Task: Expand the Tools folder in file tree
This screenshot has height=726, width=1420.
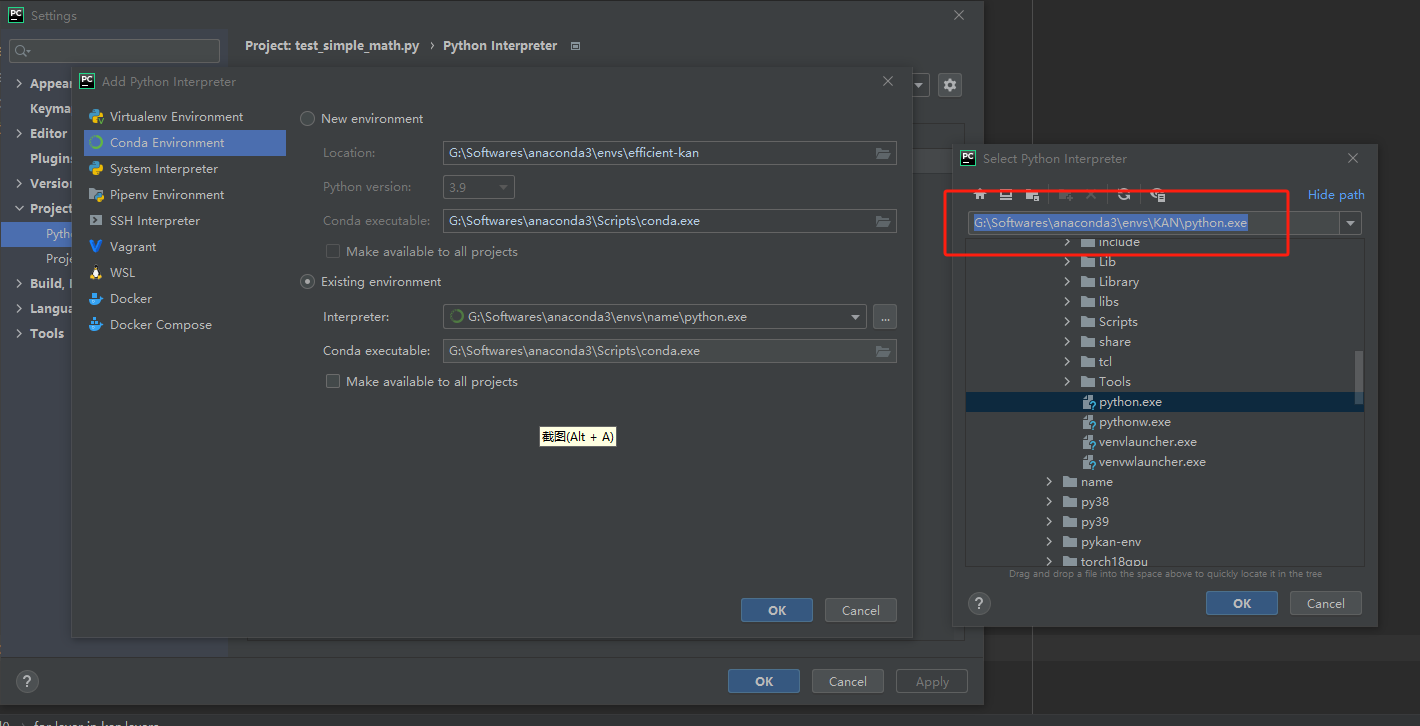Action: pos(1067,382)
